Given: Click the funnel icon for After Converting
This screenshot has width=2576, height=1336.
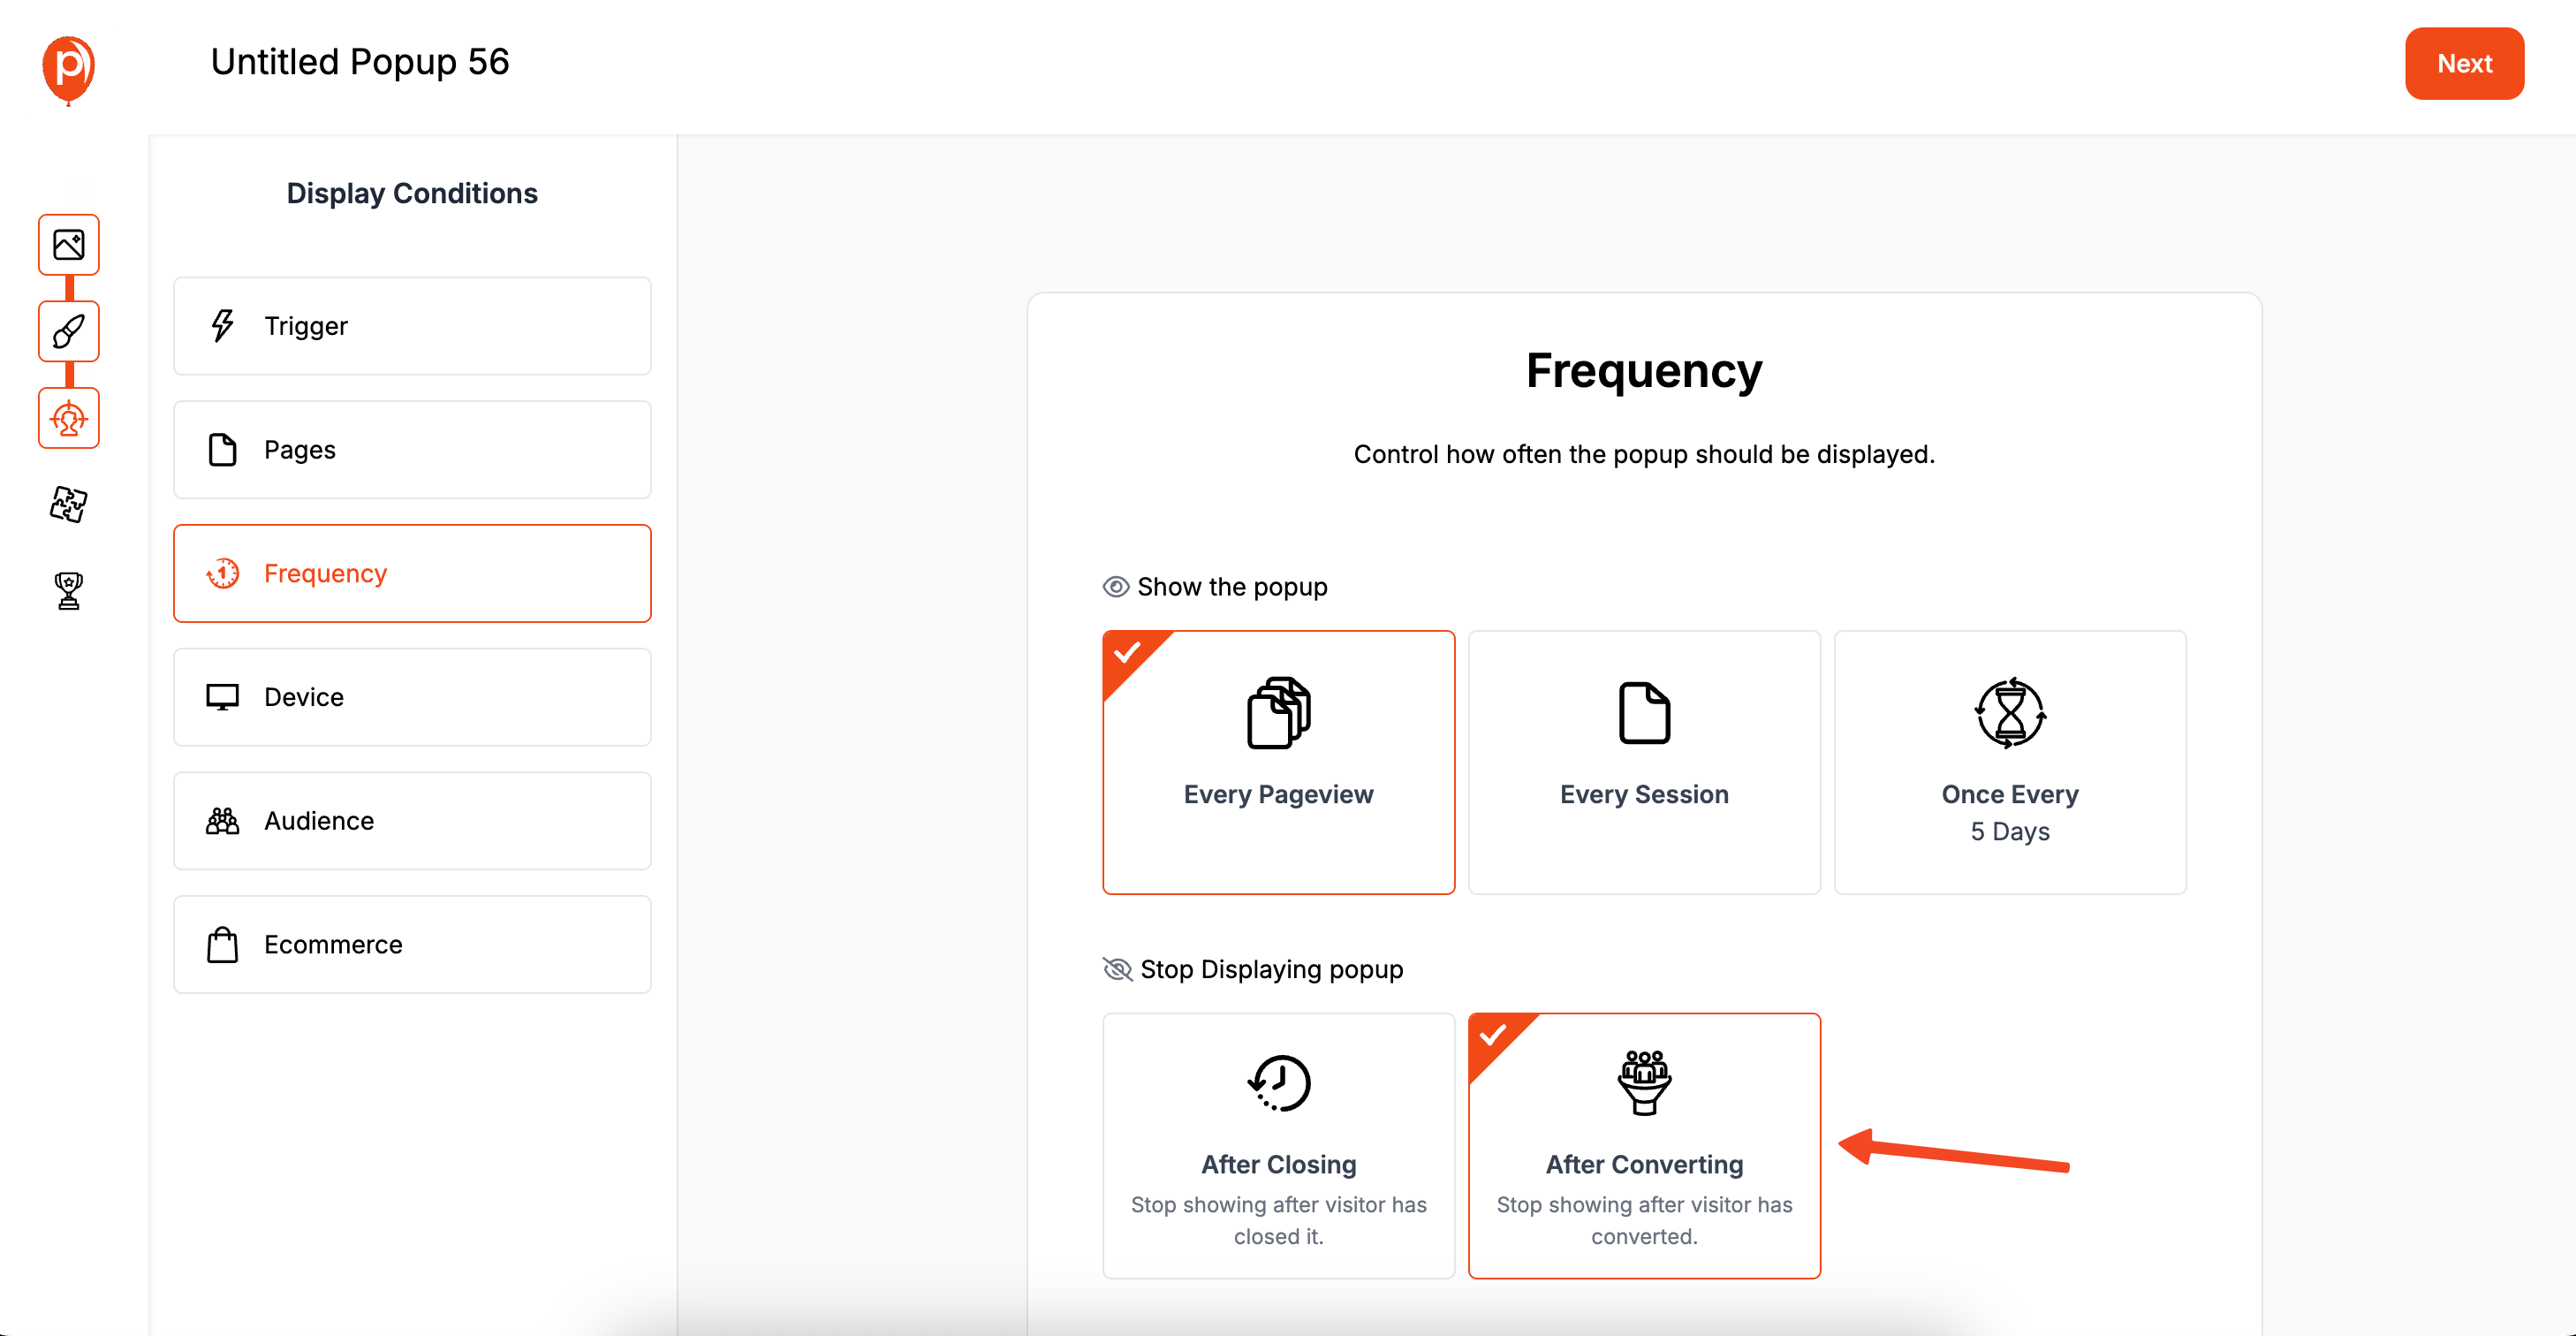Looking at the screenshot, I should pos(1644,1083).
